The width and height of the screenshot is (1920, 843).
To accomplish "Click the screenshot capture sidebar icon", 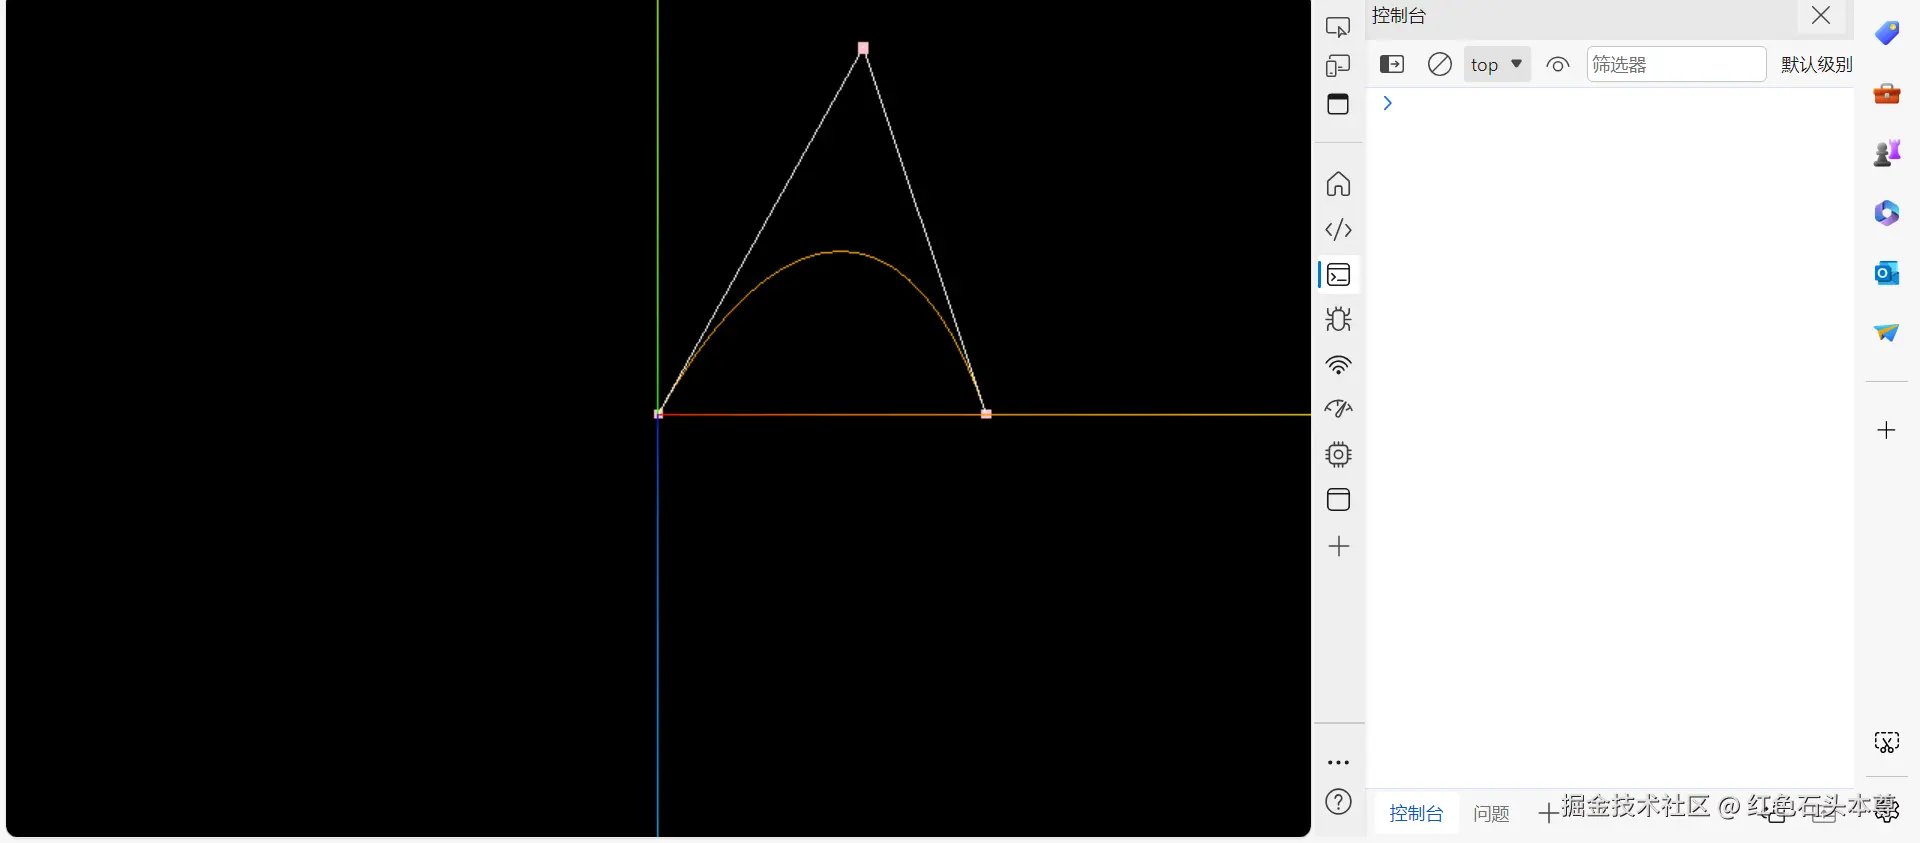I will 1887,742.
